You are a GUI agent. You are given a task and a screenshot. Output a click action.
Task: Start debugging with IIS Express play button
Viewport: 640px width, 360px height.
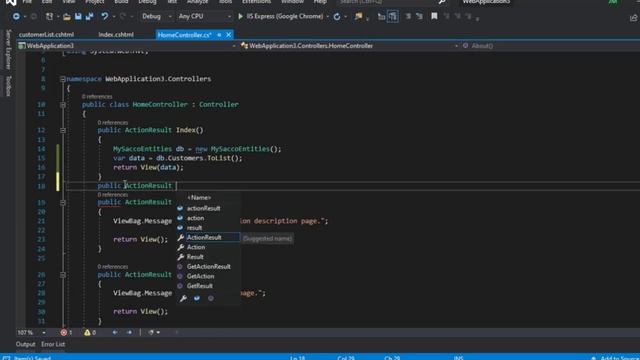tap(240, 16)
